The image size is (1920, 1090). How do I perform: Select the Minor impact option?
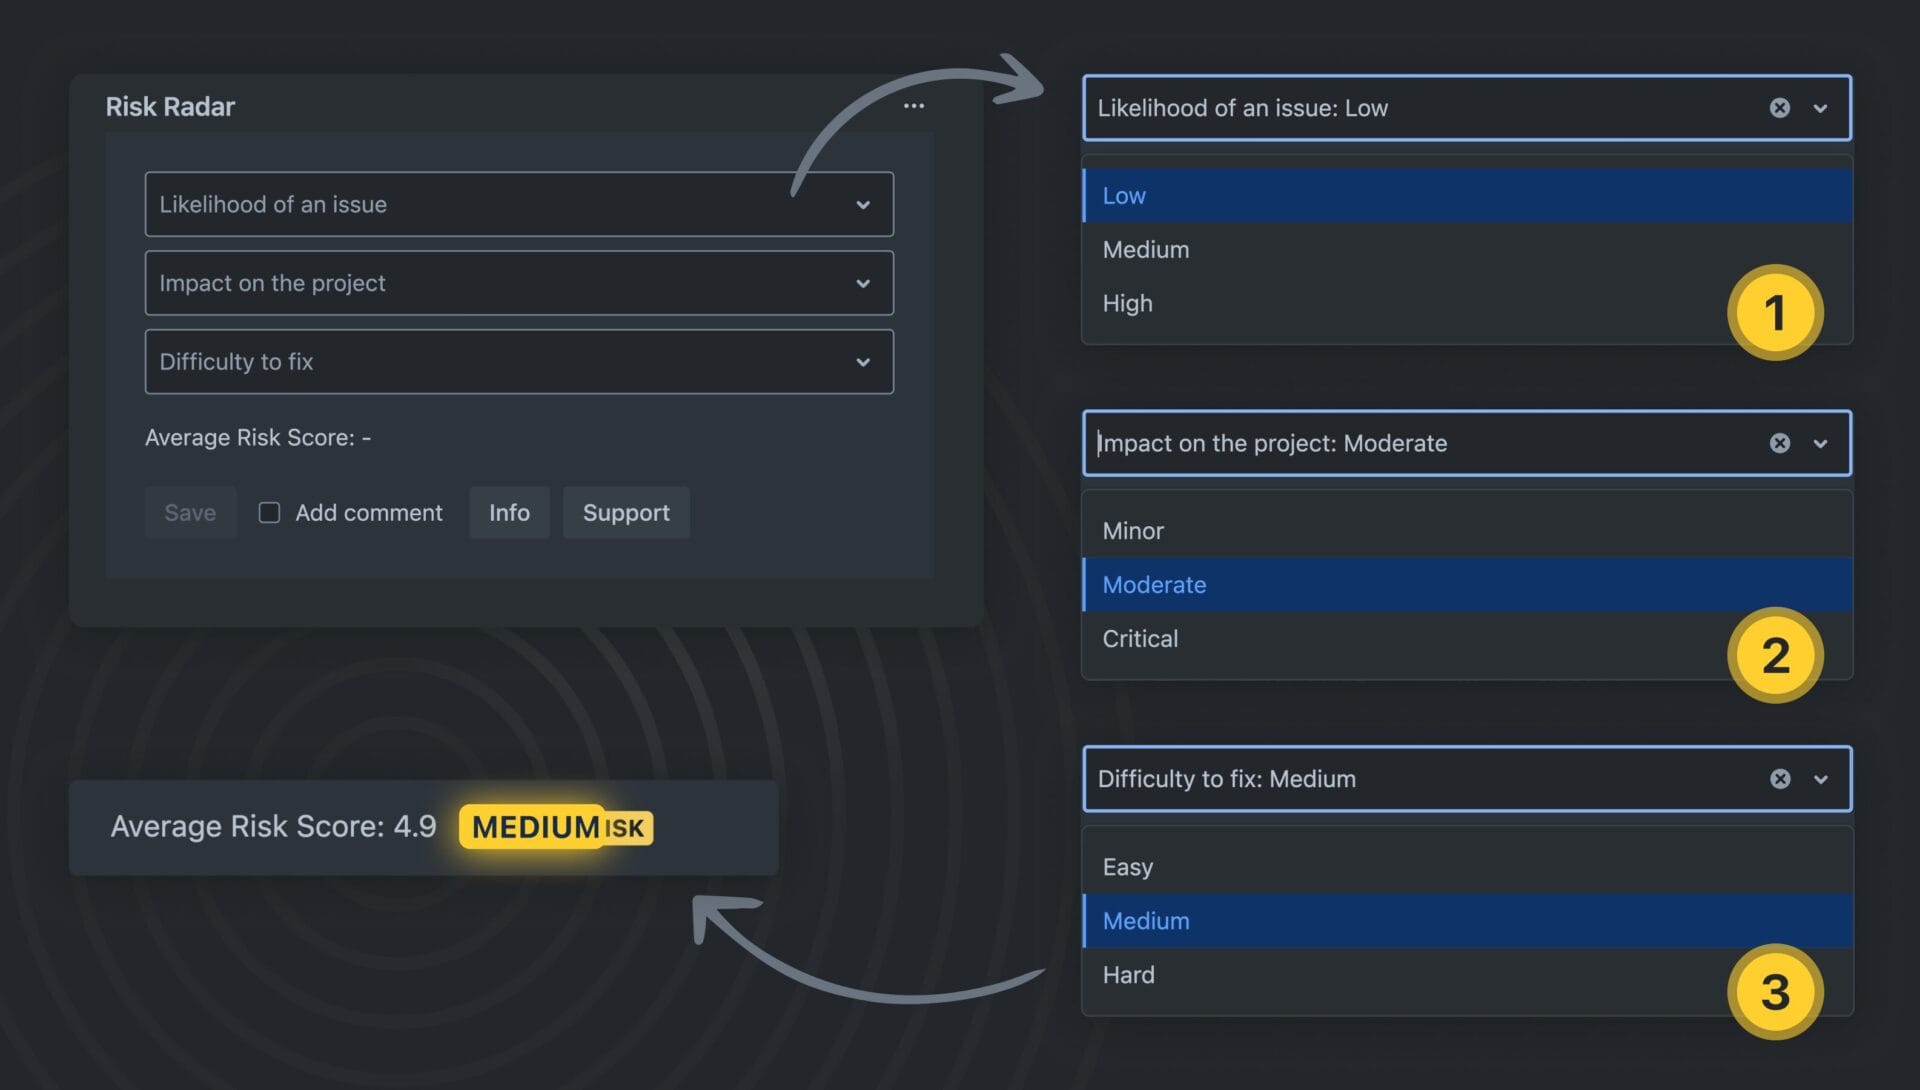1133,531
